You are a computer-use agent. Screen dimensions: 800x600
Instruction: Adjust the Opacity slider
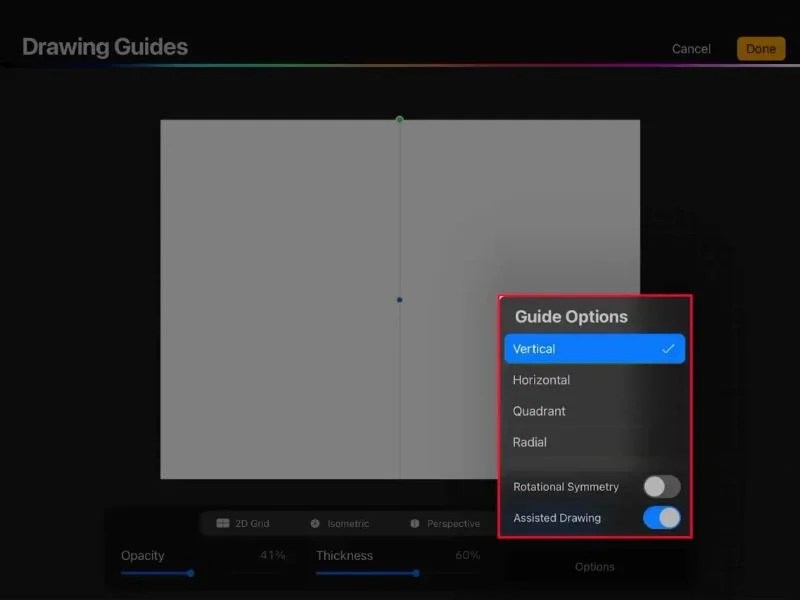(190, 573)
